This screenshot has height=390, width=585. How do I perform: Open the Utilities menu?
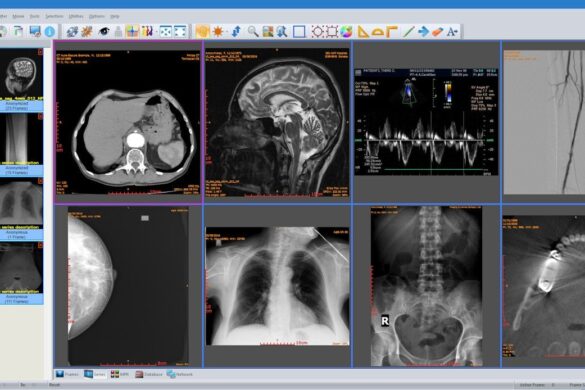point(76,16)
